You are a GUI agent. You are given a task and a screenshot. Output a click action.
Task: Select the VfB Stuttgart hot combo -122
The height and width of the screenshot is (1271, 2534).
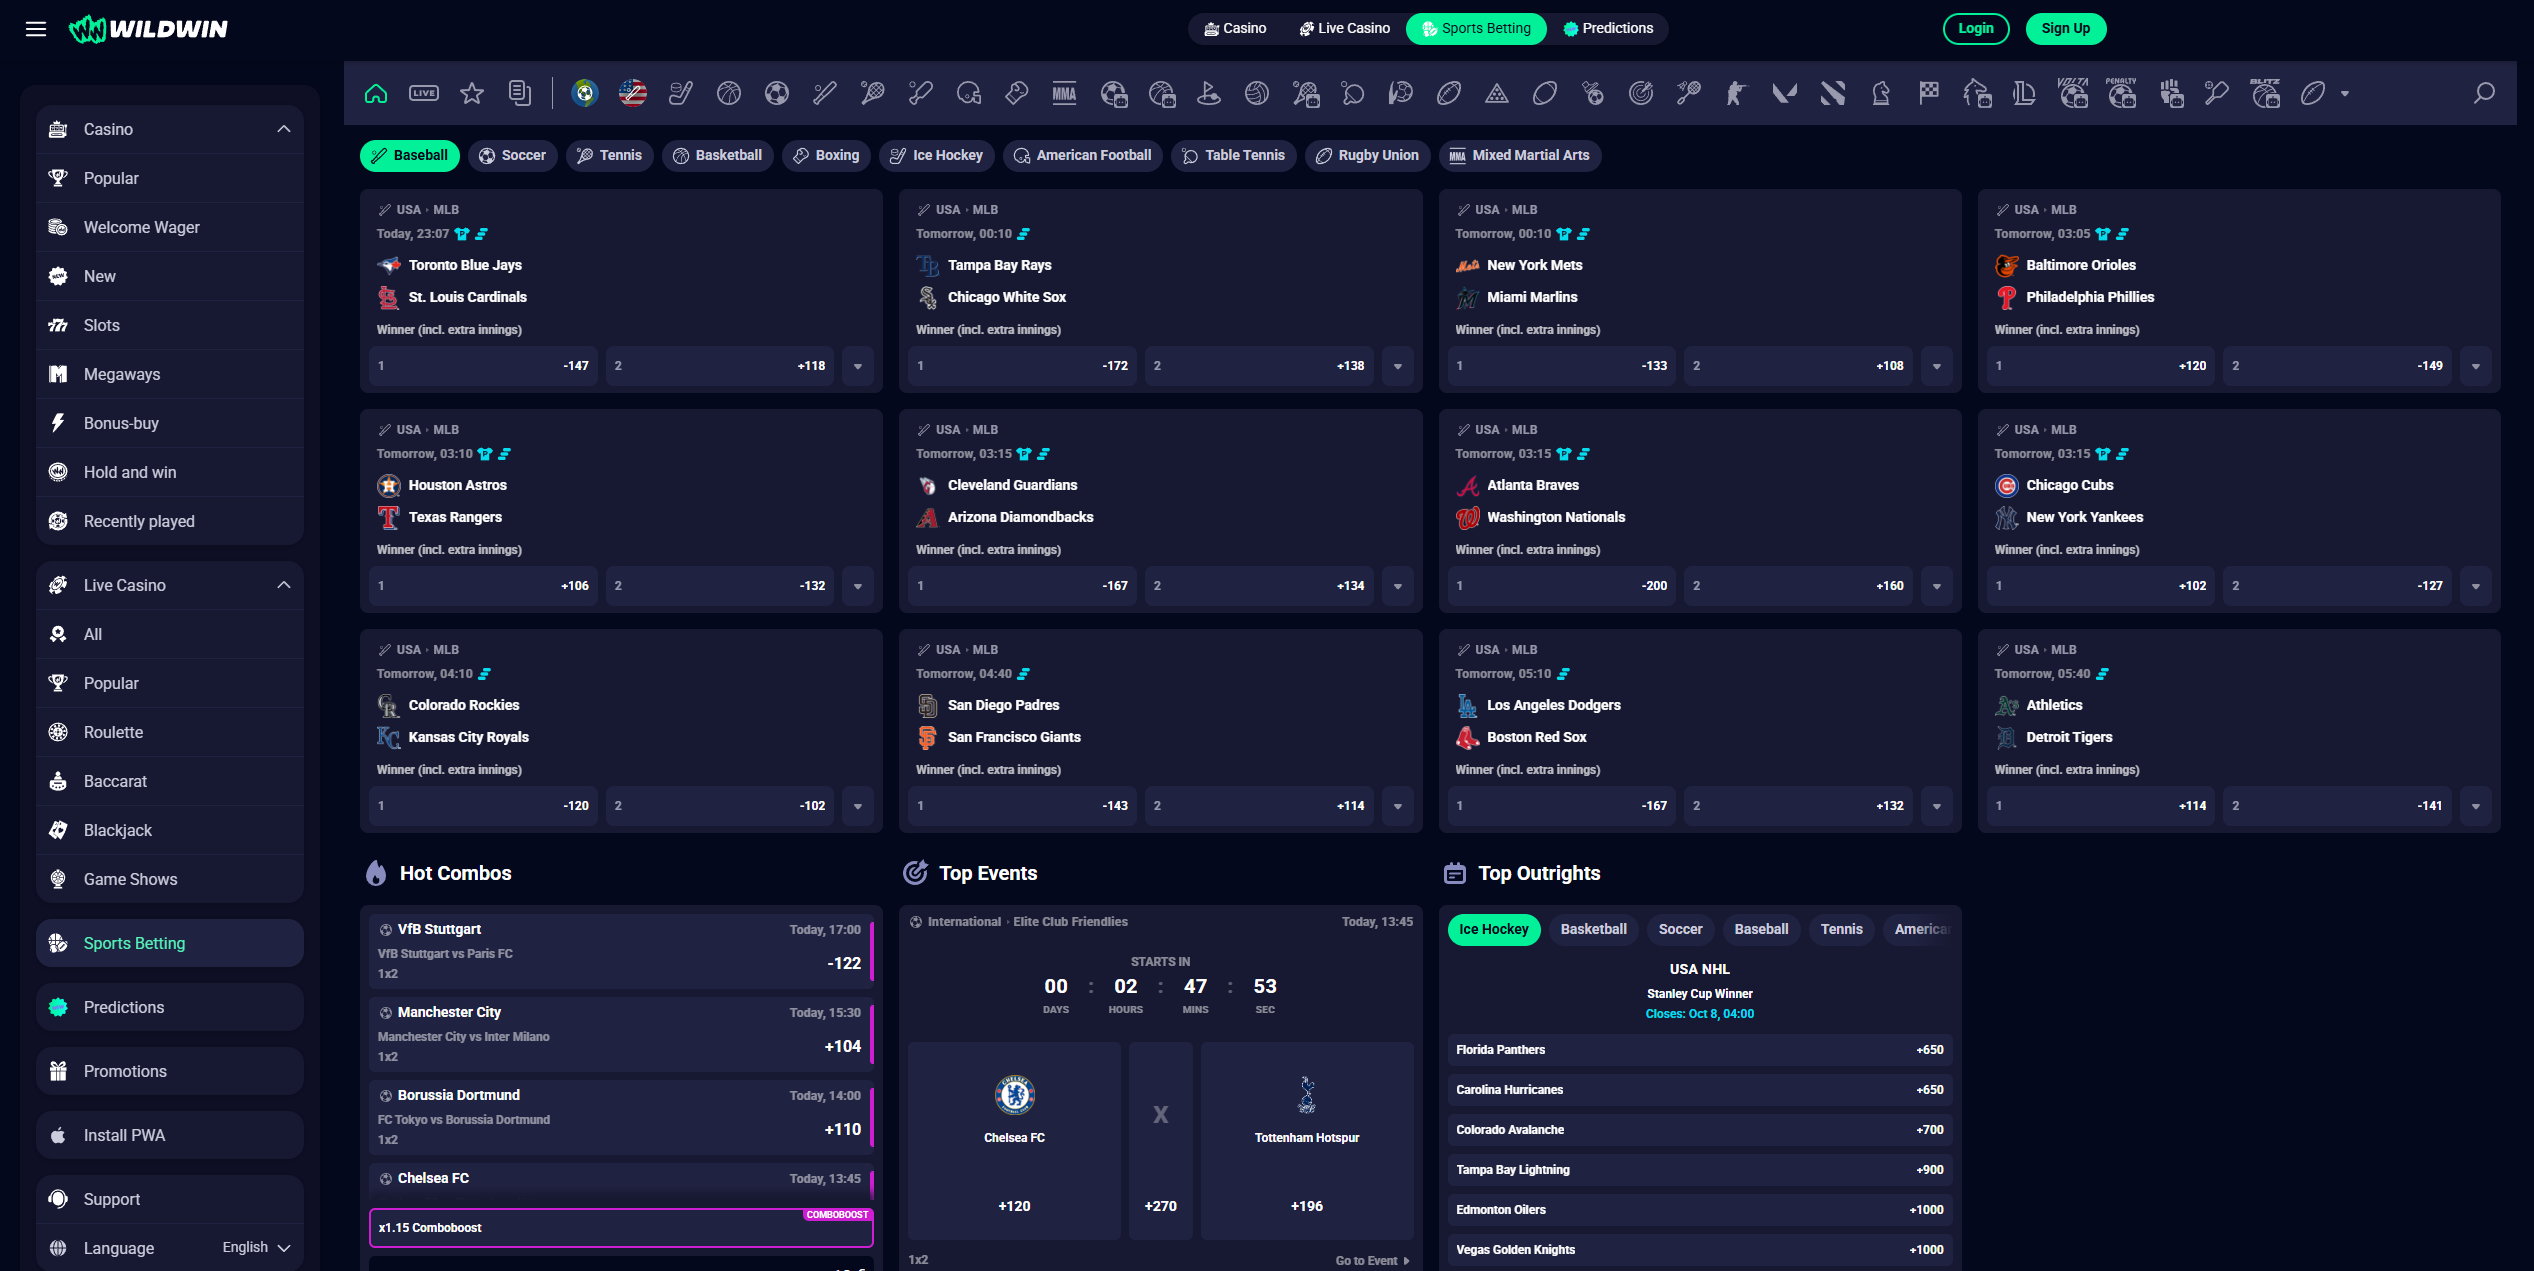[x=621, y=951]
